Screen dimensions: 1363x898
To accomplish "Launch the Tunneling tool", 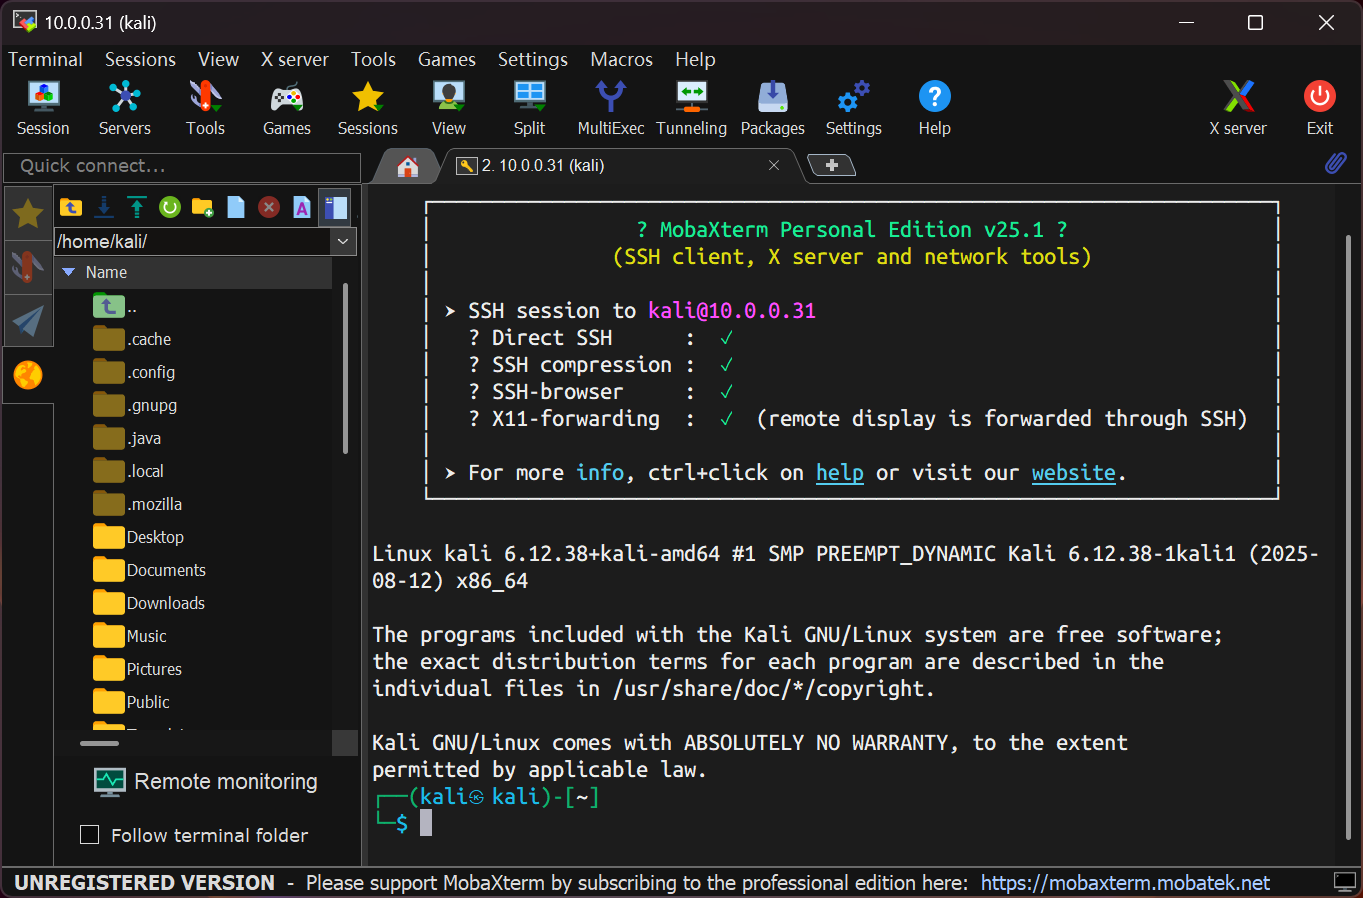I will [692, 105].
